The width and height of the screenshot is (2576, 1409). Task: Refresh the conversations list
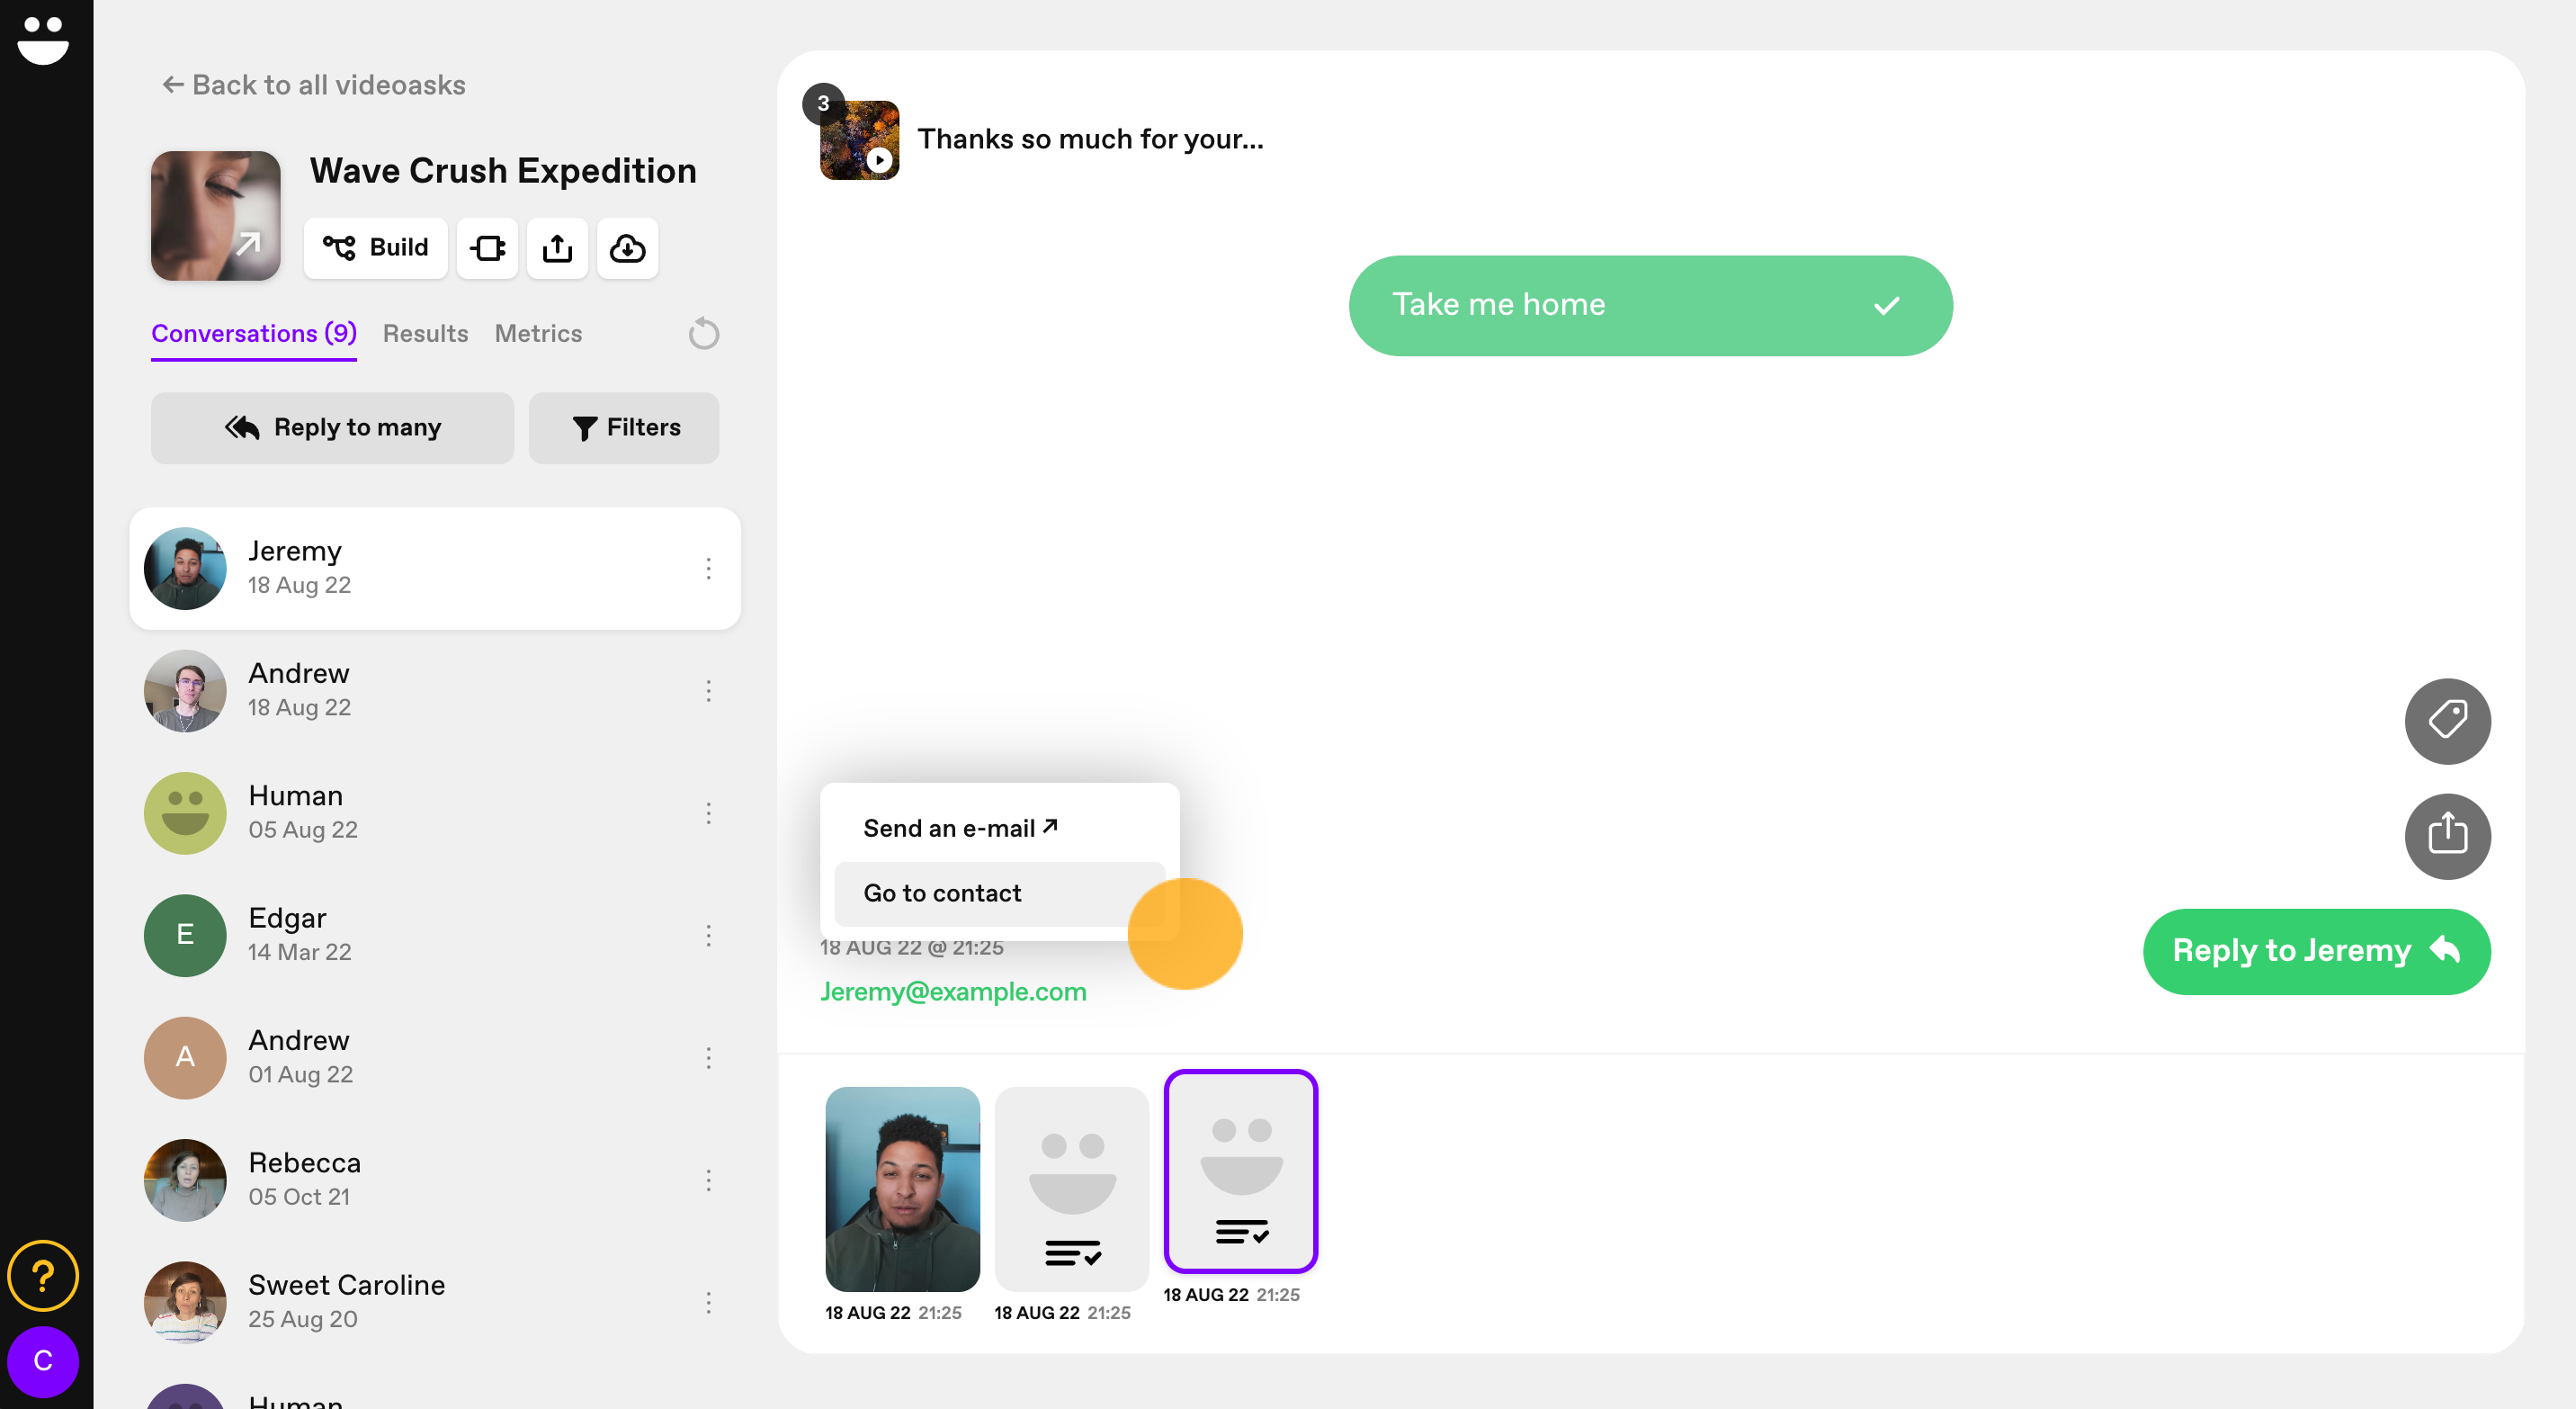(704, 333)
